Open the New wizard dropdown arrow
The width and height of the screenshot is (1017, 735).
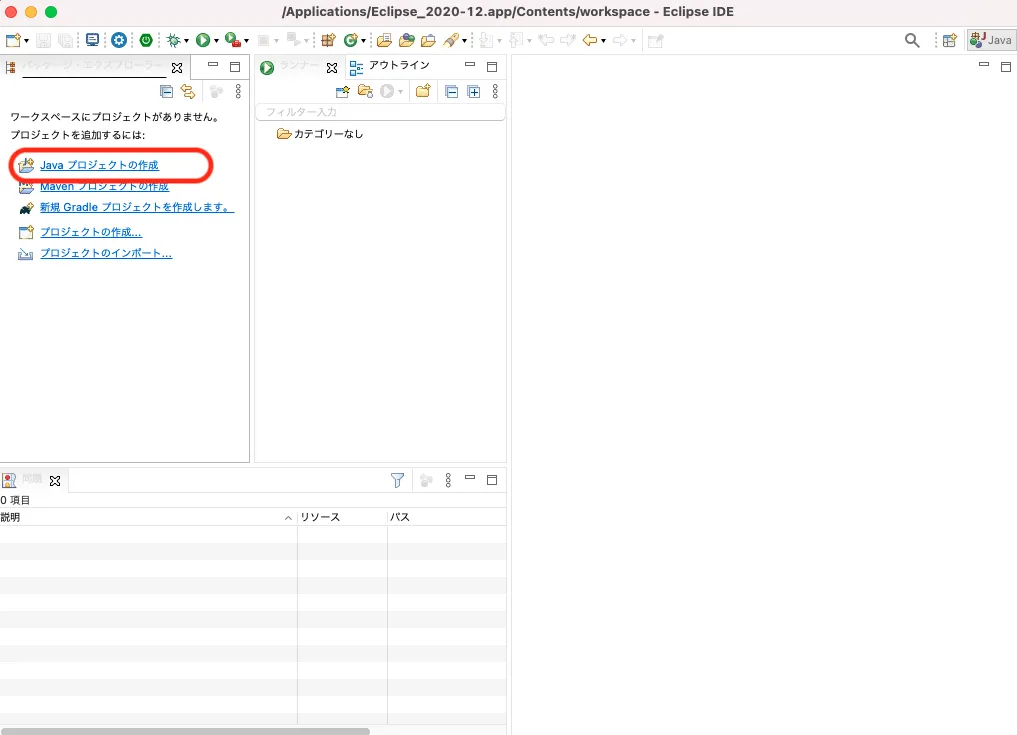tap(27, 41)
